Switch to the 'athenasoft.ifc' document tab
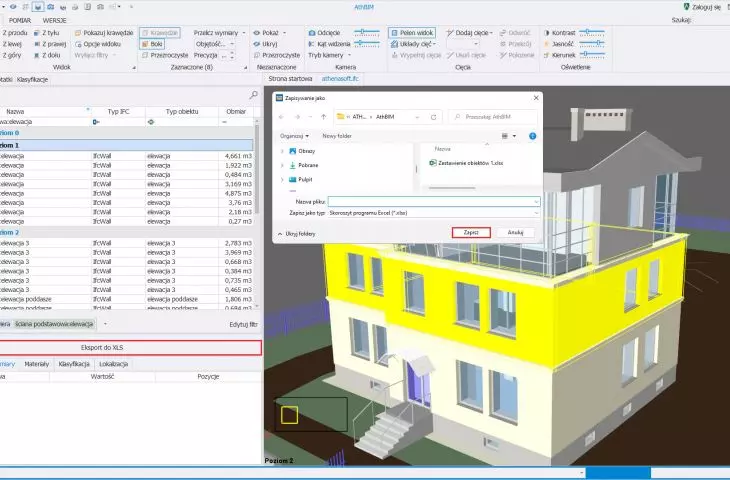This screenshot has height=480, width=730. pos(340,79)
